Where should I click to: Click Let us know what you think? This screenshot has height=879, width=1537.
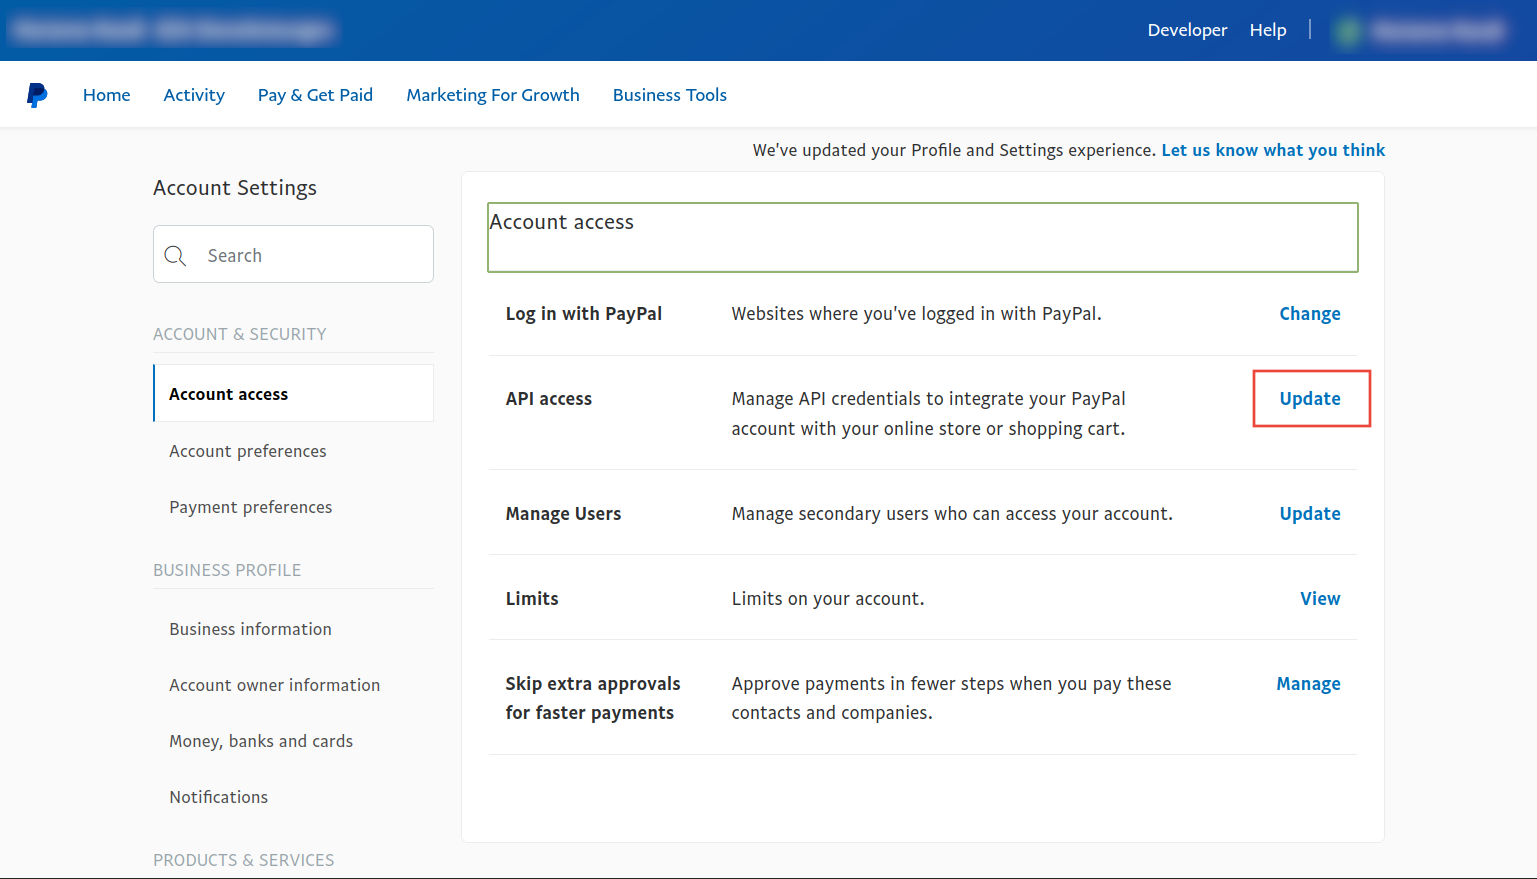1273,150
